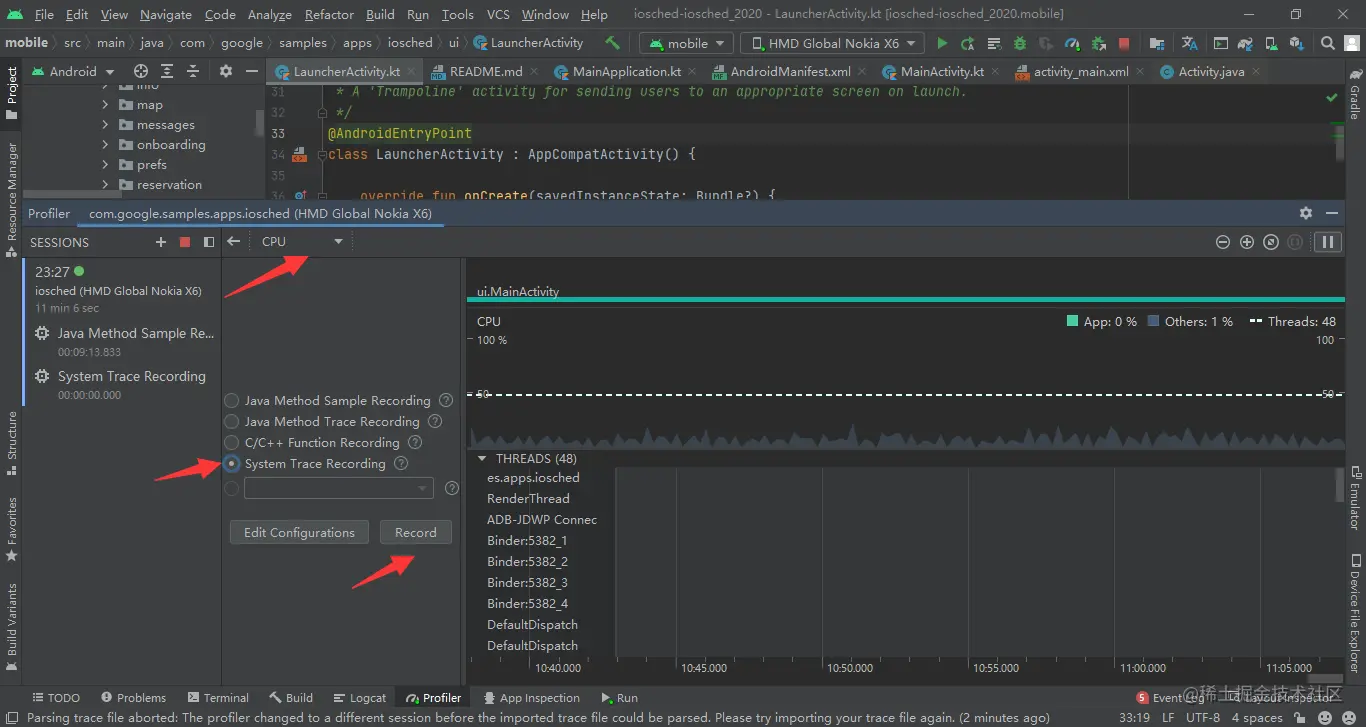Select System Trace Recording radio
The height and width of the screenshot is (727, 1366).
[x=232, y=463]
